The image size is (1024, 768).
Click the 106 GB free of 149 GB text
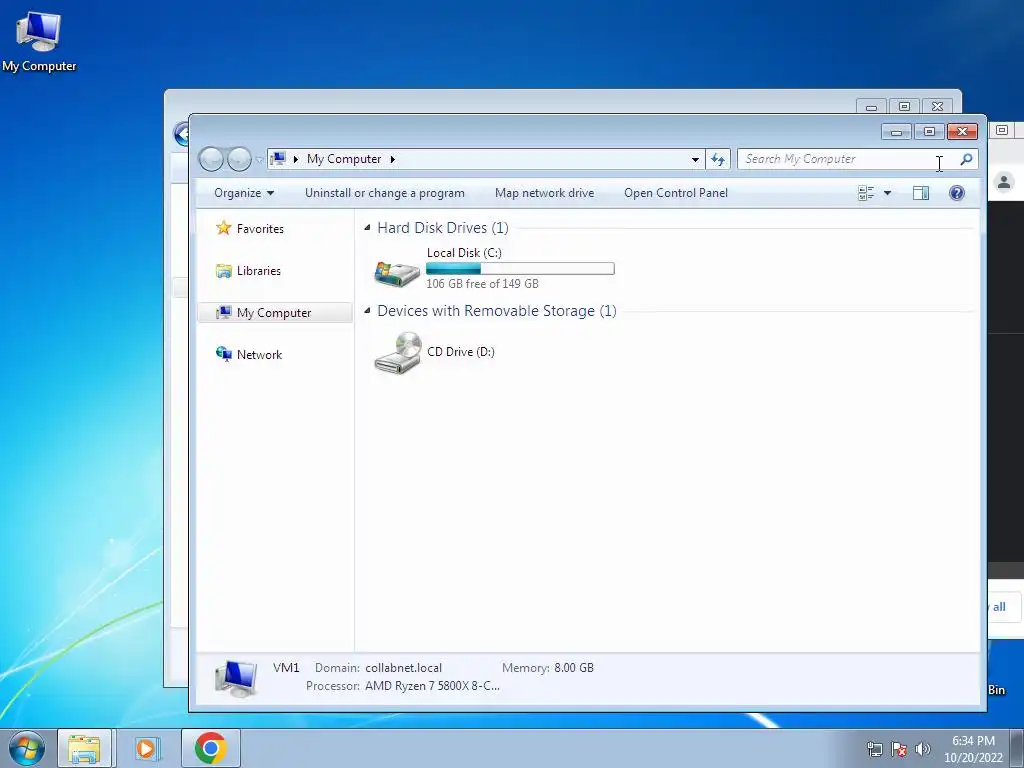(x=482, y=283)
